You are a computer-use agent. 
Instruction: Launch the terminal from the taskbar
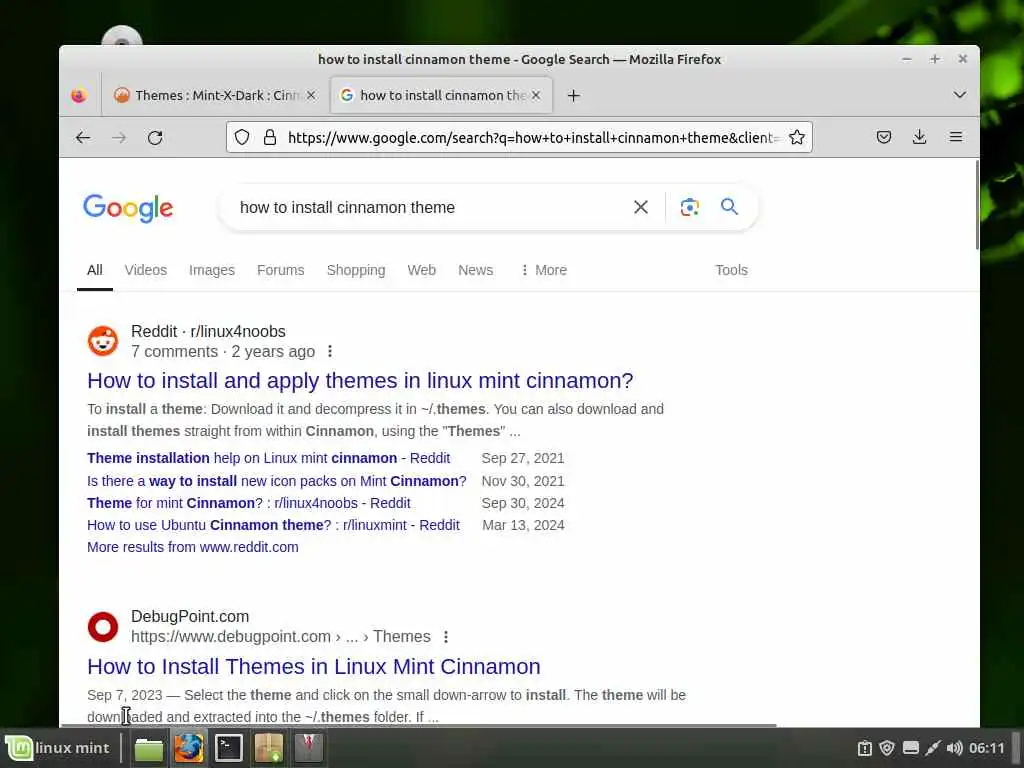click(x=229, y=748)
